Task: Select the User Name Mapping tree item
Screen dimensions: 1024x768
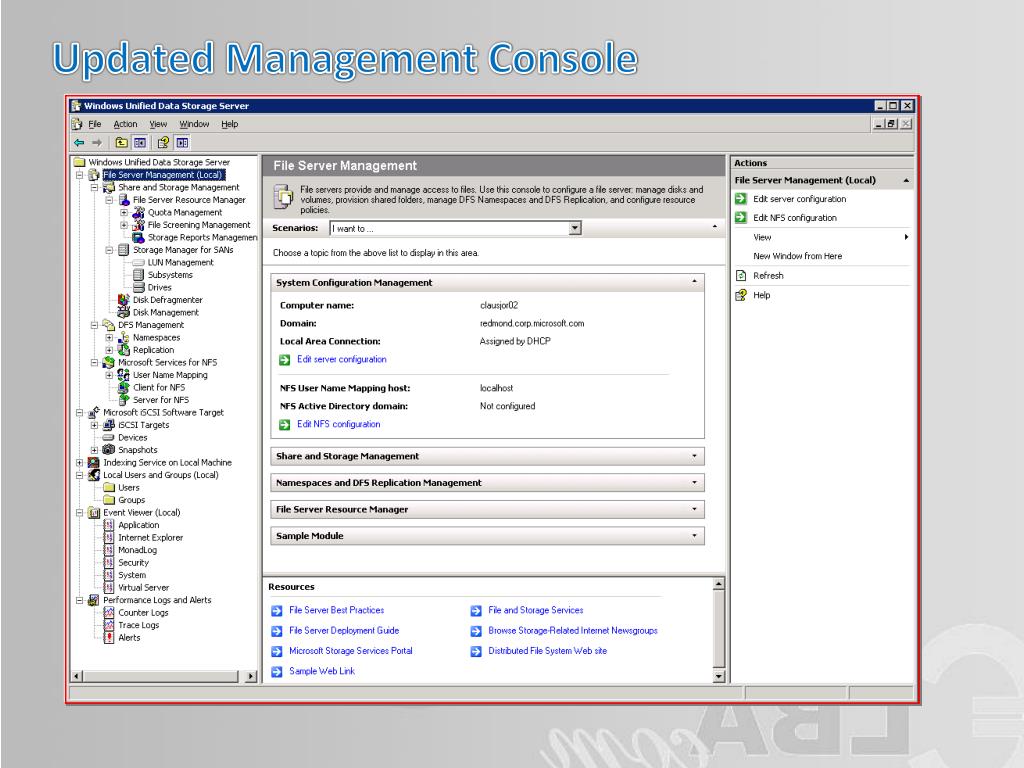Action: tap(170, 375)
